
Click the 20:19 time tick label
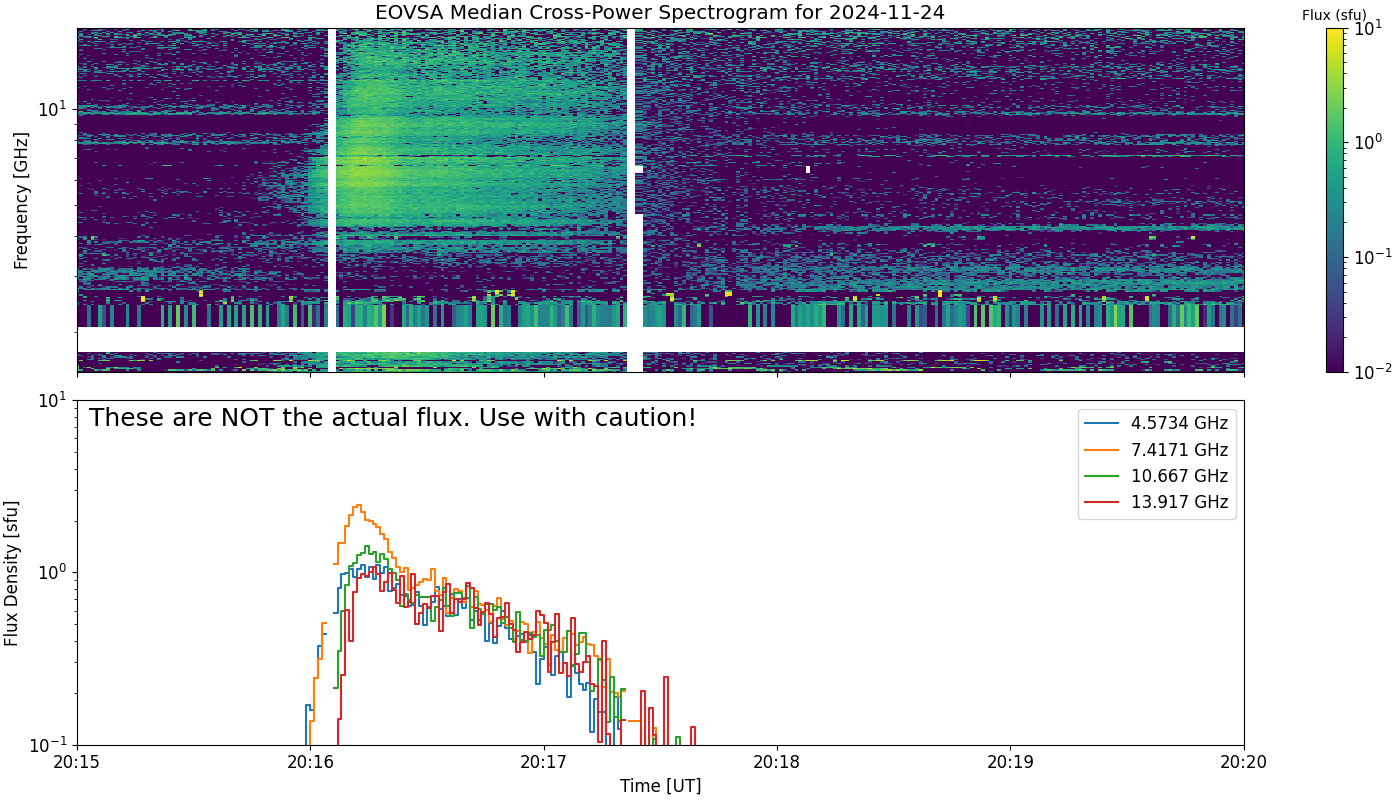[1010, 763]
